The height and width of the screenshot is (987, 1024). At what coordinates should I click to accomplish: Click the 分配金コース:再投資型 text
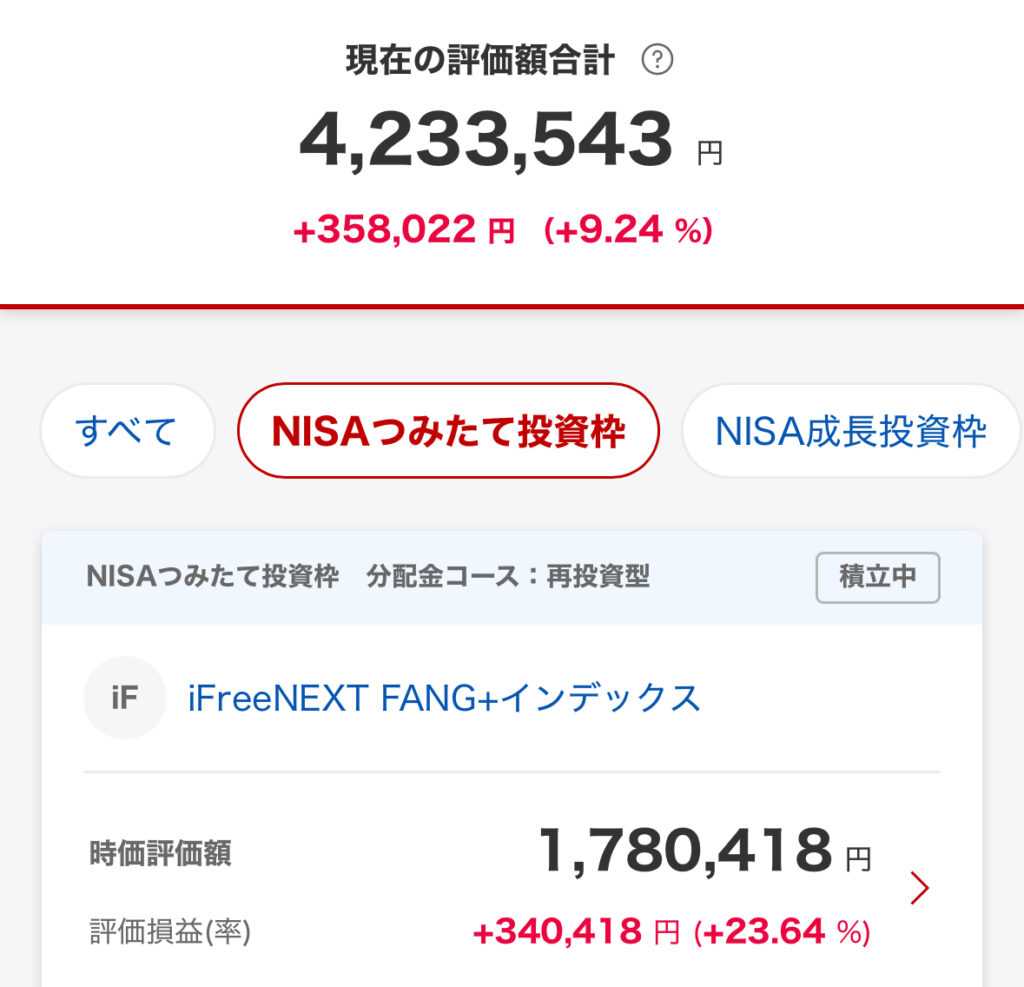(508, 577)
